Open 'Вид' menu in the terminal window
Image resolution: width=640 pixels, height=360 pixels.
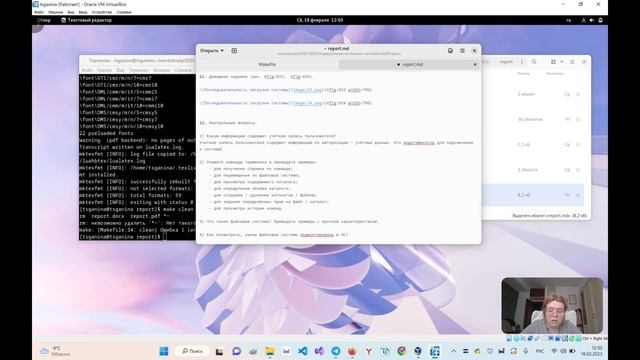tap(120, 70)
